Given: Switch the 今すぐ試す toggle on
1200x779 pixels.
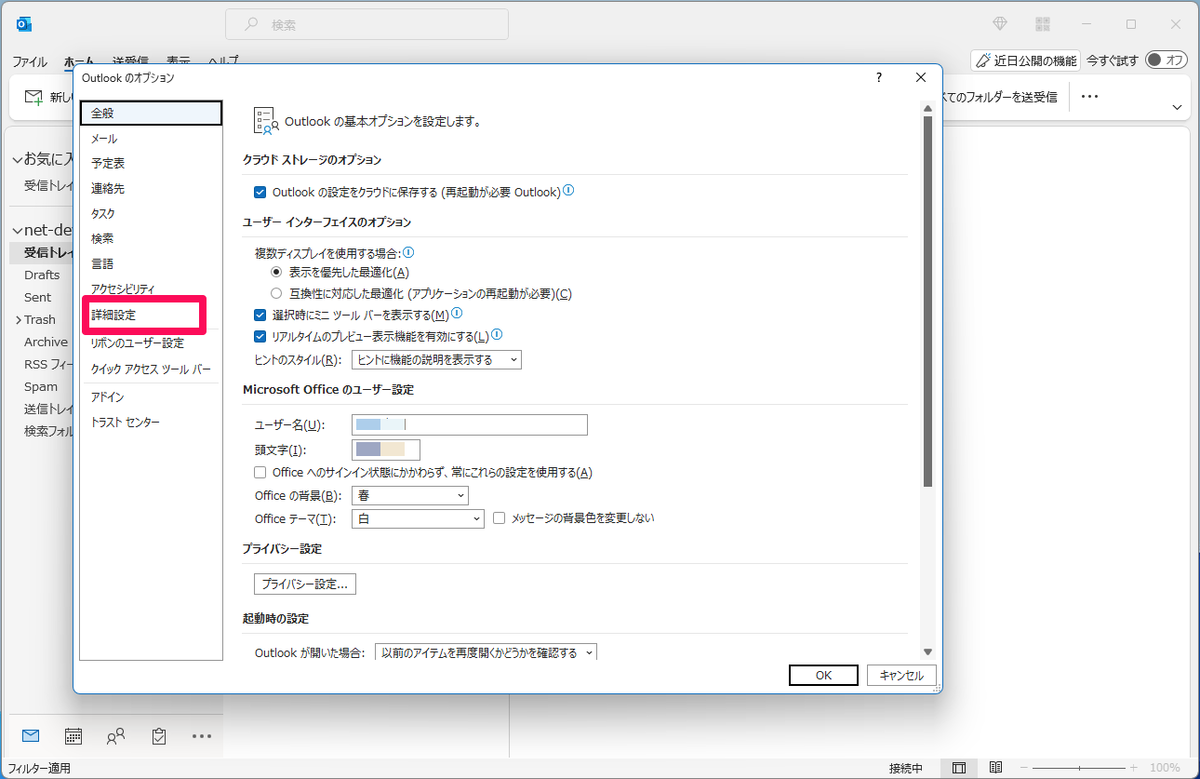Looking at the screenshot, I should 1166,60.
